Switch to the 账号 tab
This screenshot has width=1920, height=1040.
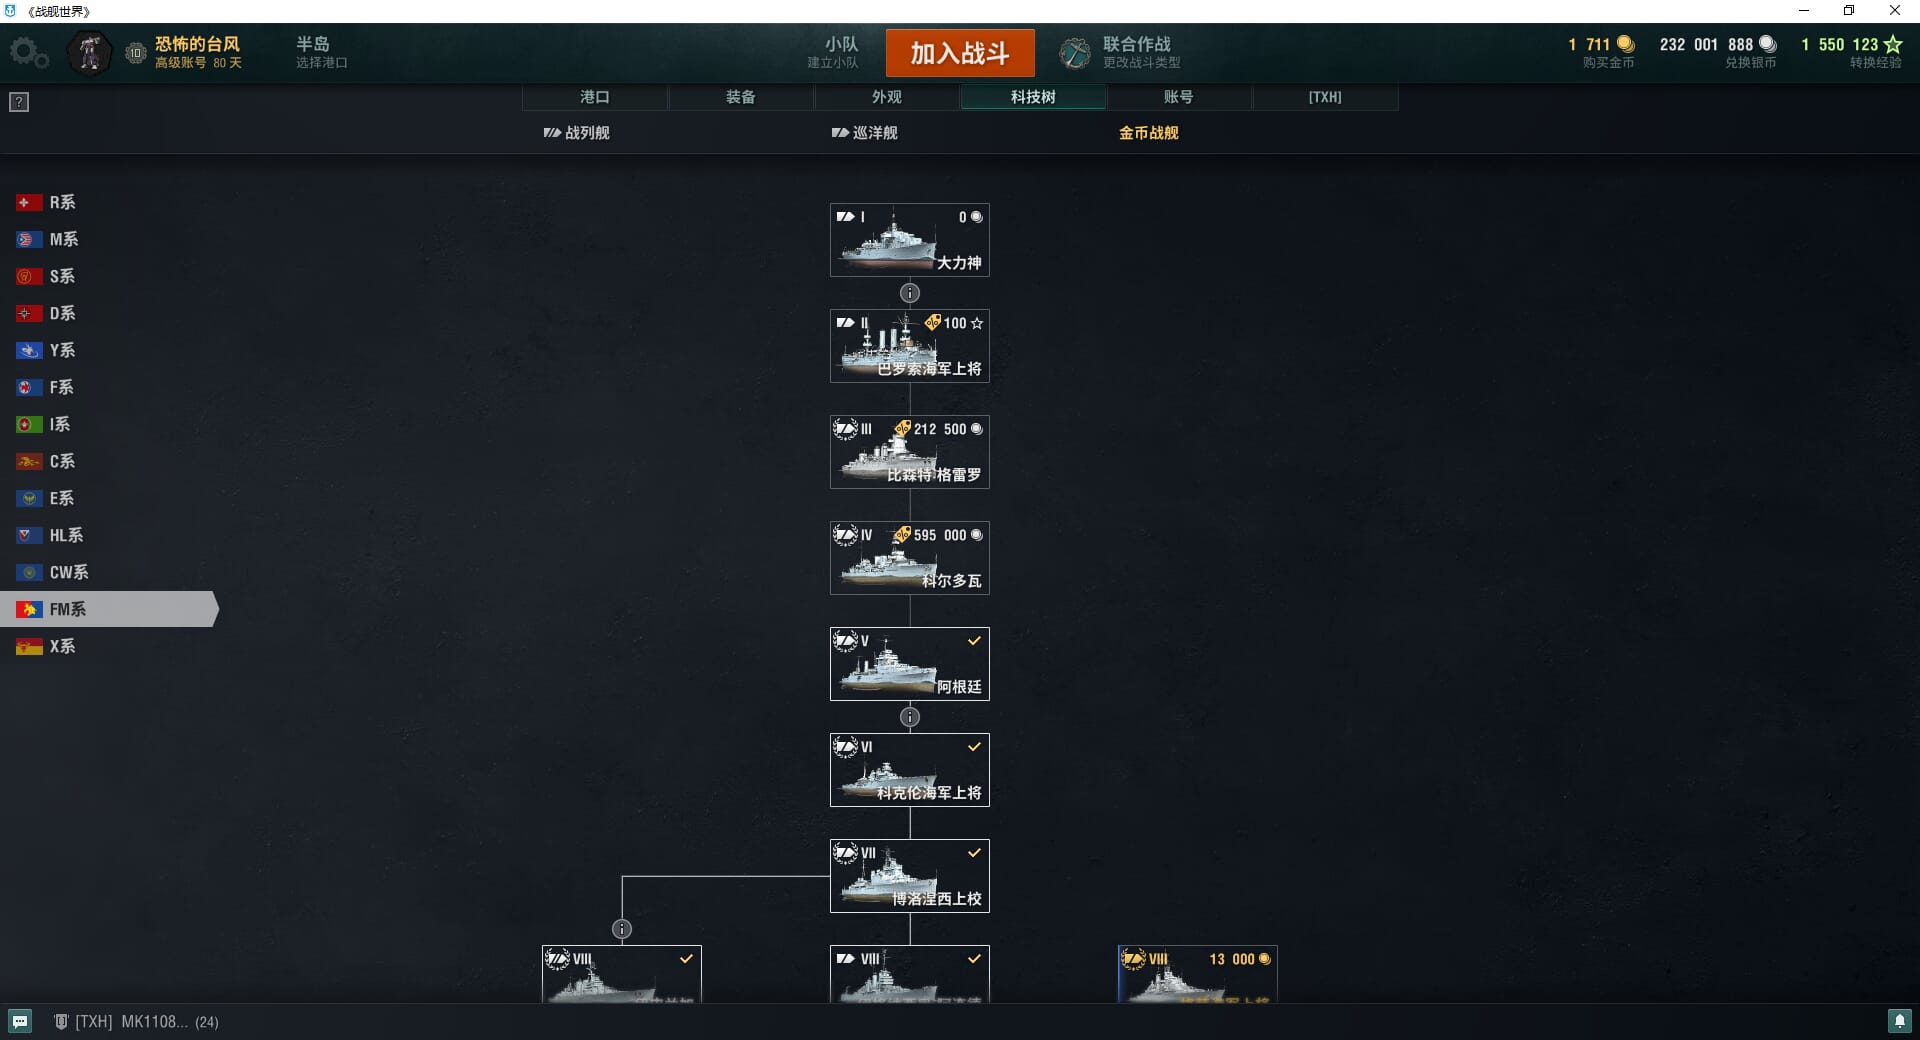pyautogui.click(x=1179, y=97)
